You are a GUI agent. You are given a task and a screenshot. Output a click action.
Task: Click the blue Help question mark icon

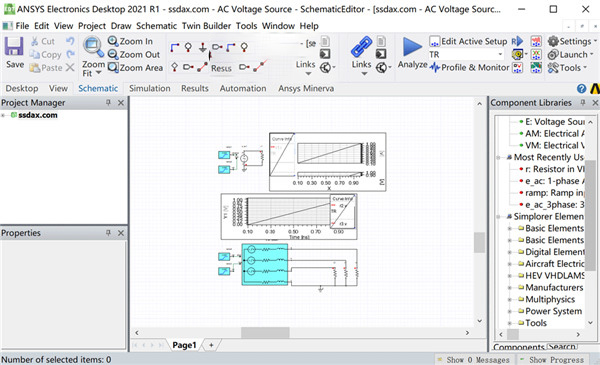(x=581, y=88)
